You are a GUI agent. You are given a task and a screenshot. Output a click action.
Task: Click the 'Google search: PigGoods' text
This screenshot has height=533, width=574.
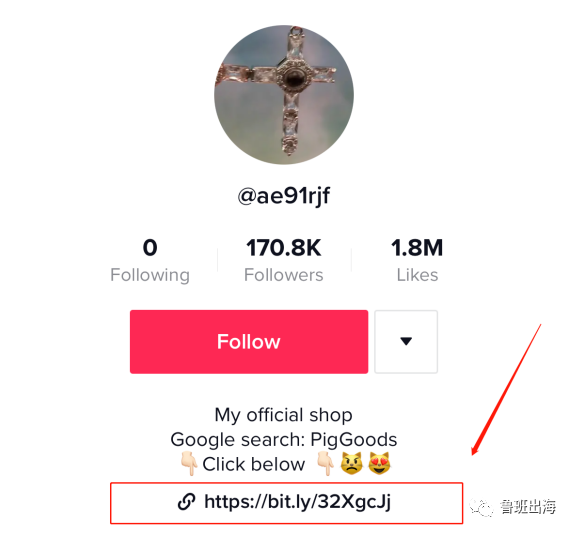pyautogui.click(x=284, y=439)
